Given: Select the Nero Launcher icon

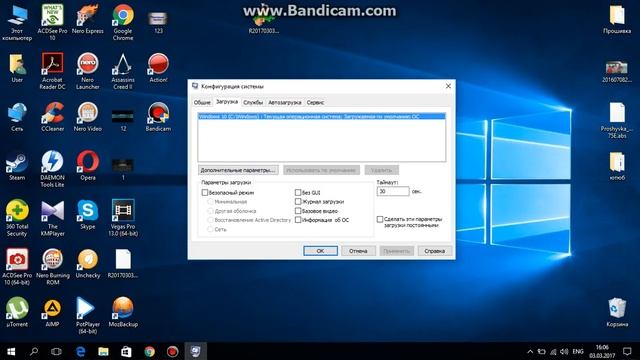Looking at the screenshot, I should tap(88, 71).
